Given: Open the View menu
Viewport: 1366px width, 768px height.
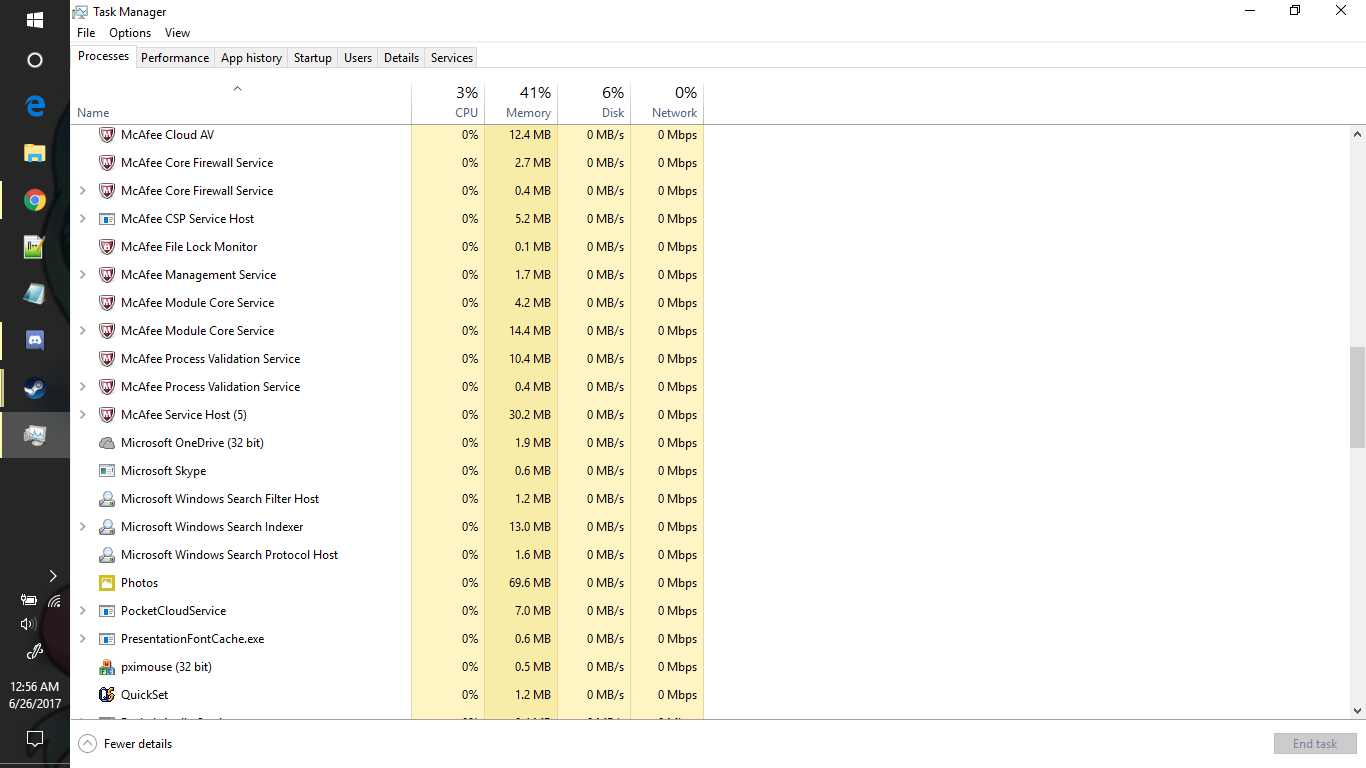Looking at the screenshot, I should (177, 33).
